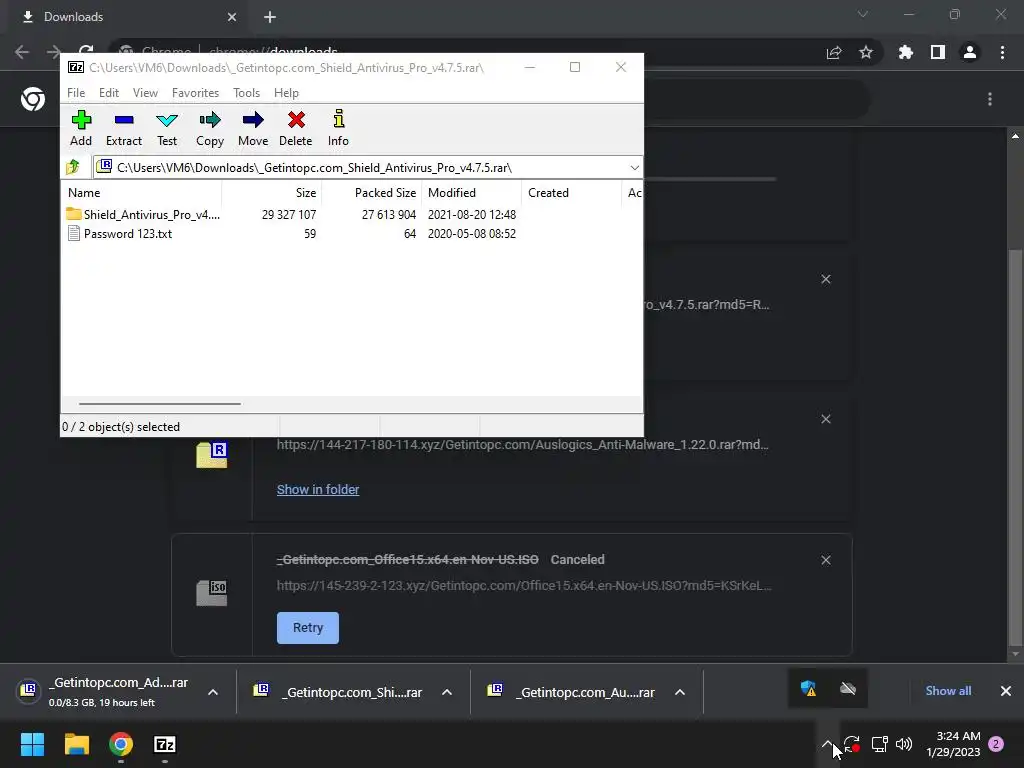
Task: Open the Info toolbar icon
Action: click(338, 128)
